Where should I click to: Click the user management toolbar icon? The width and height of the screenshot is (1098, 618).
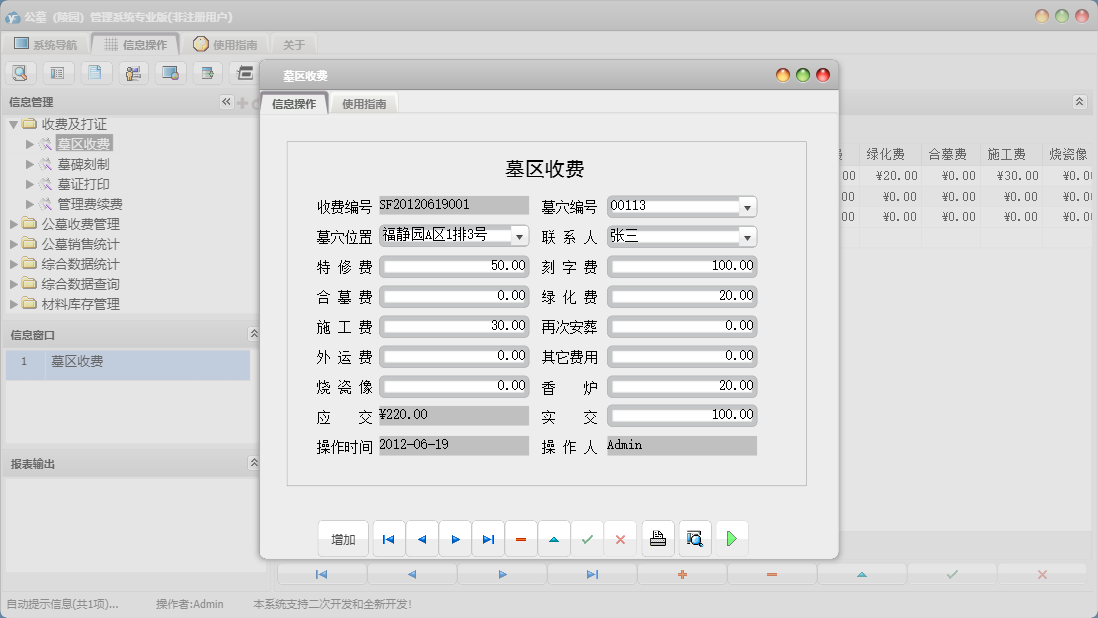pos(133,72)
